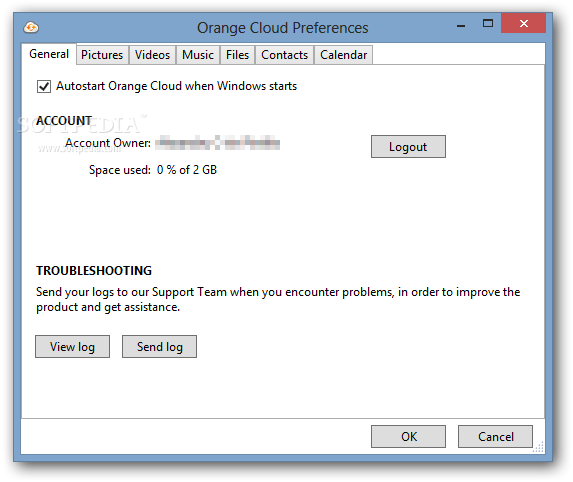
Task: Dismiss dialog with Cancel button
Action: pyautogui.click(x=495, y=436)
